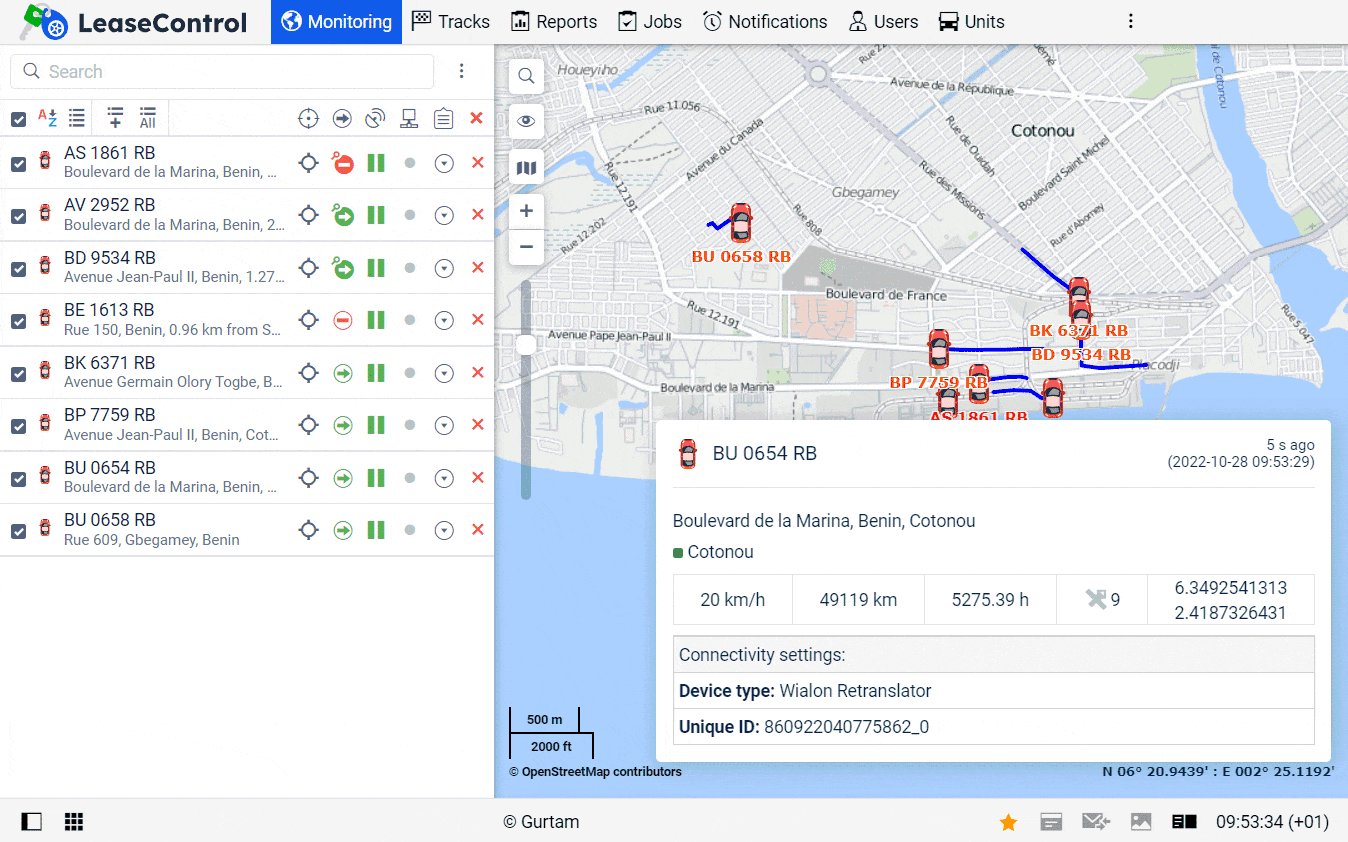The image size is (1348, 842).
Task: Select the Monitoring tab
Action: coord(336,22)
